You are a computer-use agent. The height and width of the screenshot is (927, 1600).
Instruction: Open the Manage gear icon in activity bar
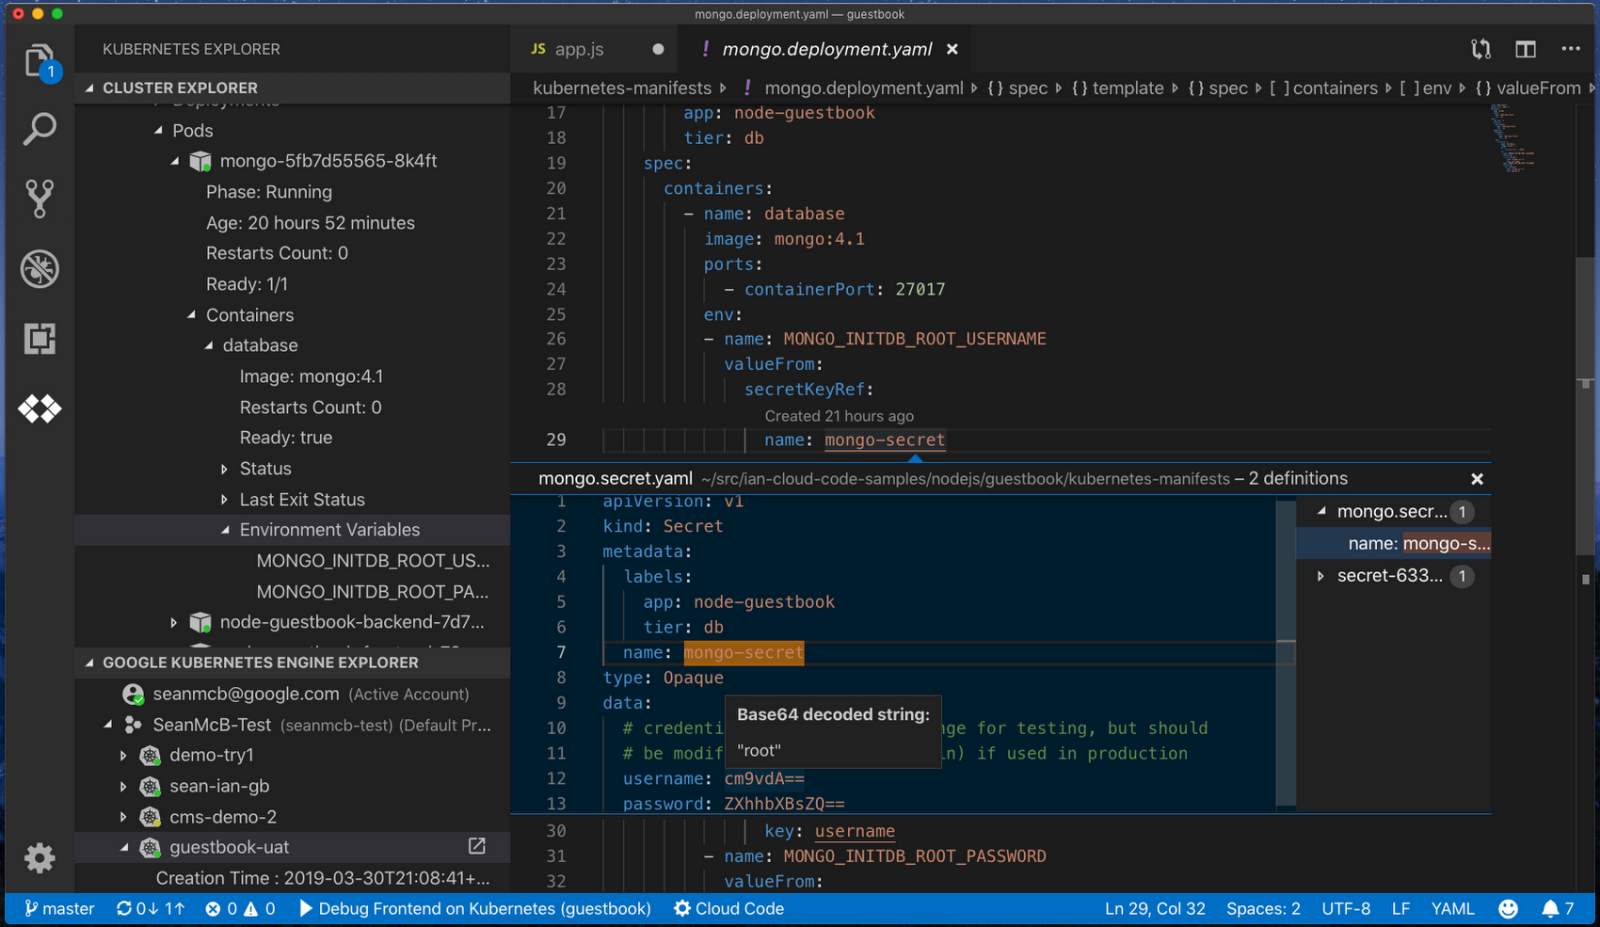tap(40, 858)
